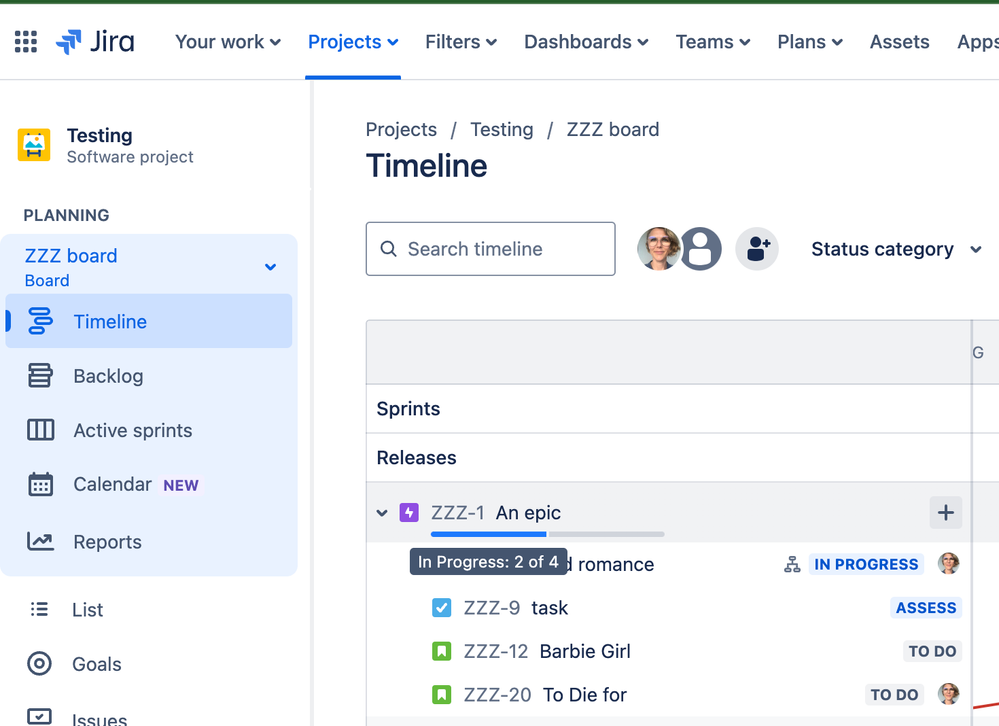Select ZZZ board in the sidebar

[71, 255]
